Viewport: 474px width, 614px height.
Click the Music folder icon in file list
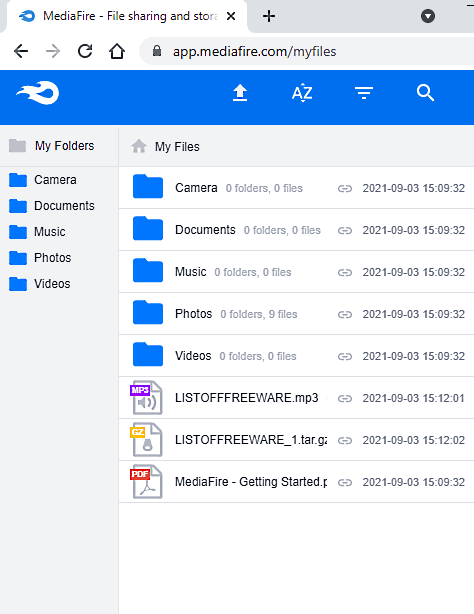[148, 271]
